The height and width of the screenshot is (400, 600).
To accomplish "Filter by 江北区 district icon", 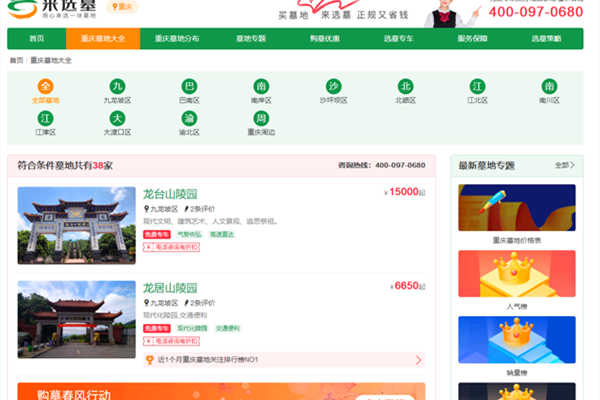I will (x=477, y=86).
